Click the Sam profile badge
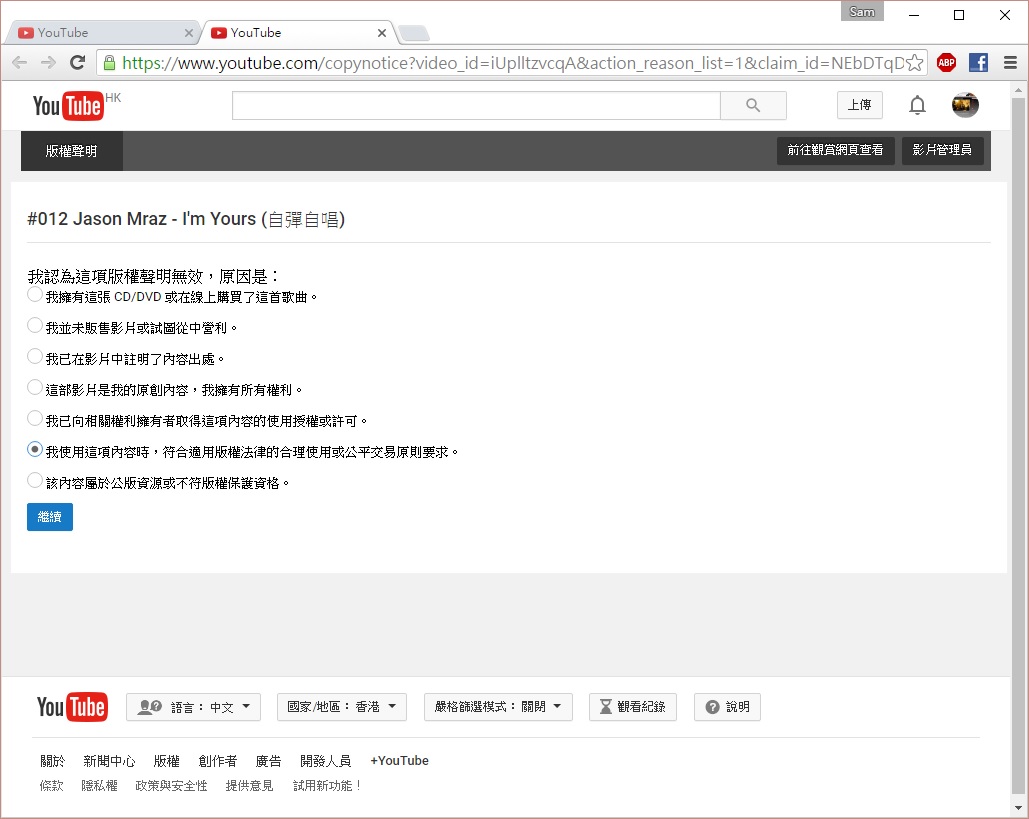The width and height of the screenshot is (1029, 819). (862, 12)
